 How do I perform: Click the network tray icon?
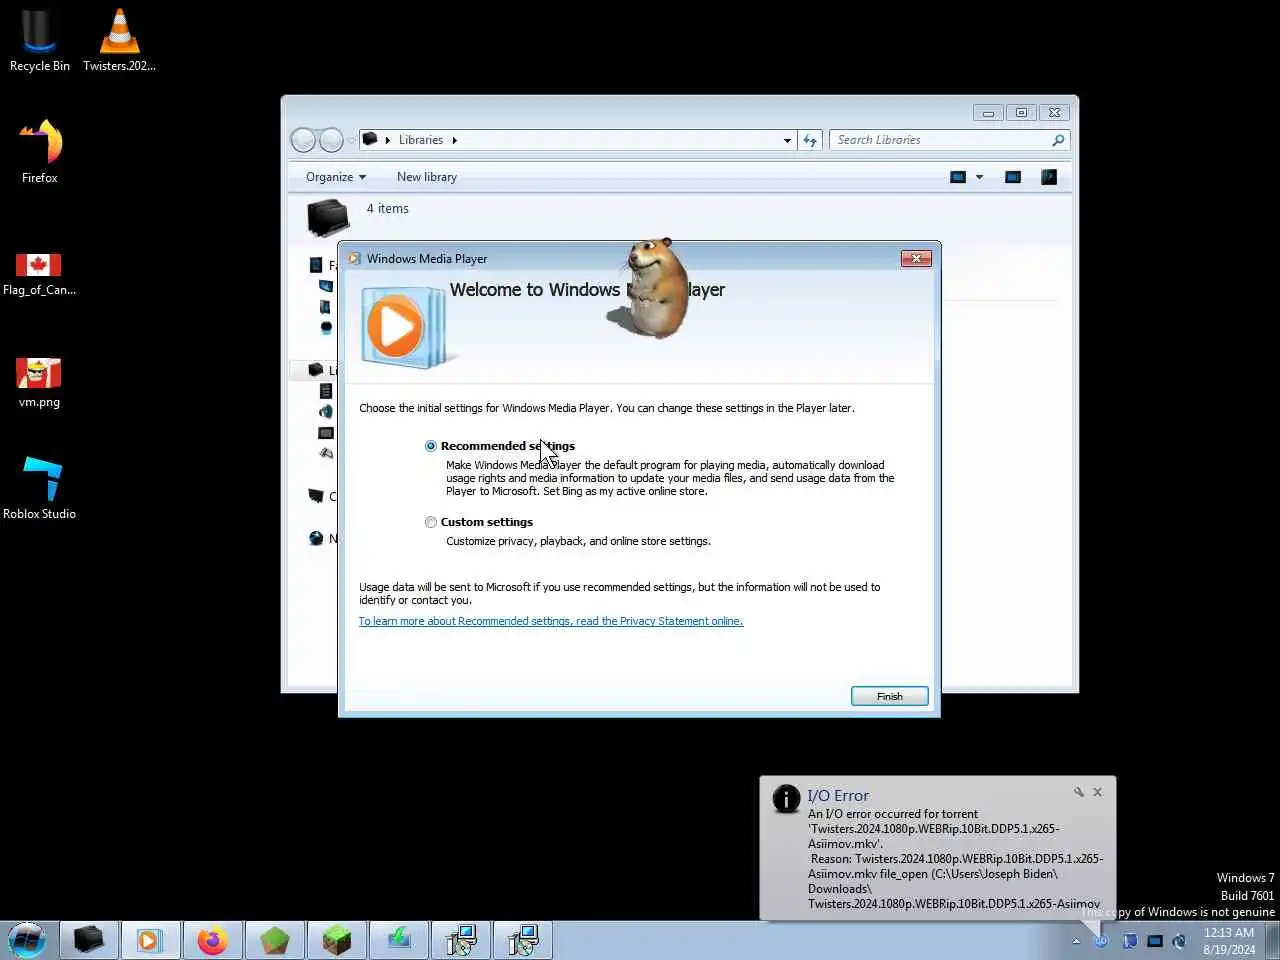click(1155, 941)
